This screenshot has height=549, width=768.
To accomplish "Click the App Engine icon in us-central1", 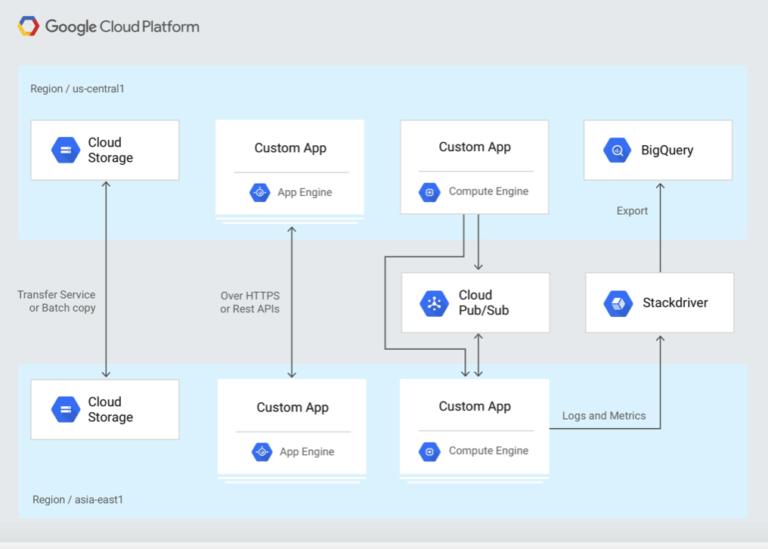I will click(260, 192).
